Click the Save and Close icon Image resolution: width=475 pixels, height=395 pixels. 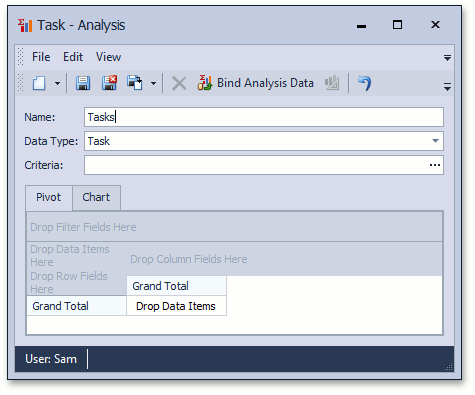(x=109, y=83)
